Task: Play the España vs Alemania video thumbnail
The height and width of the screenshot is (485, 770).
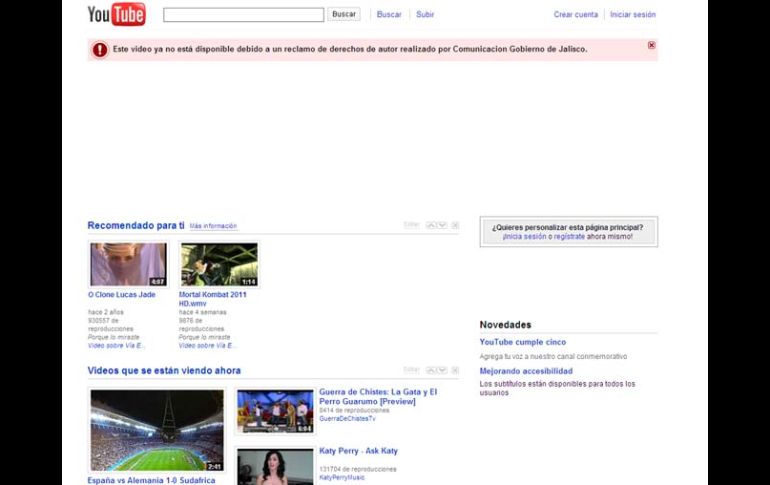Action: point(157,430)
